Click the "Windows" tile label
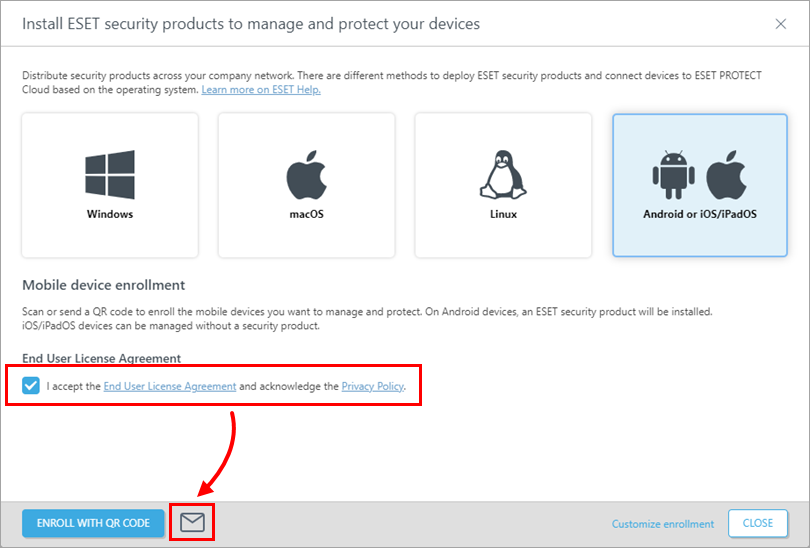Viewport: 810px width, 548px height. (x=110, y=214)
